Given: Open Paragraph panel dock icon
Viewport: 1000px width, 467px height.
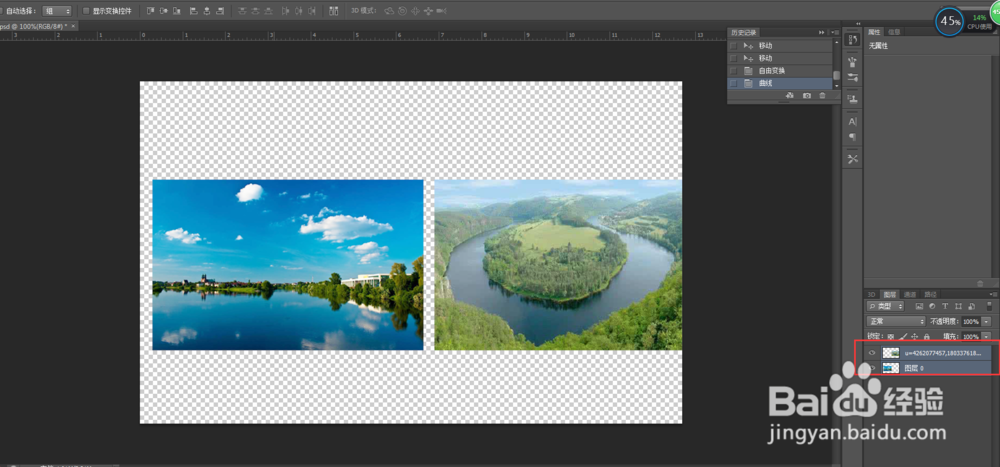Looking at the screenshot, I should [852, 137].
